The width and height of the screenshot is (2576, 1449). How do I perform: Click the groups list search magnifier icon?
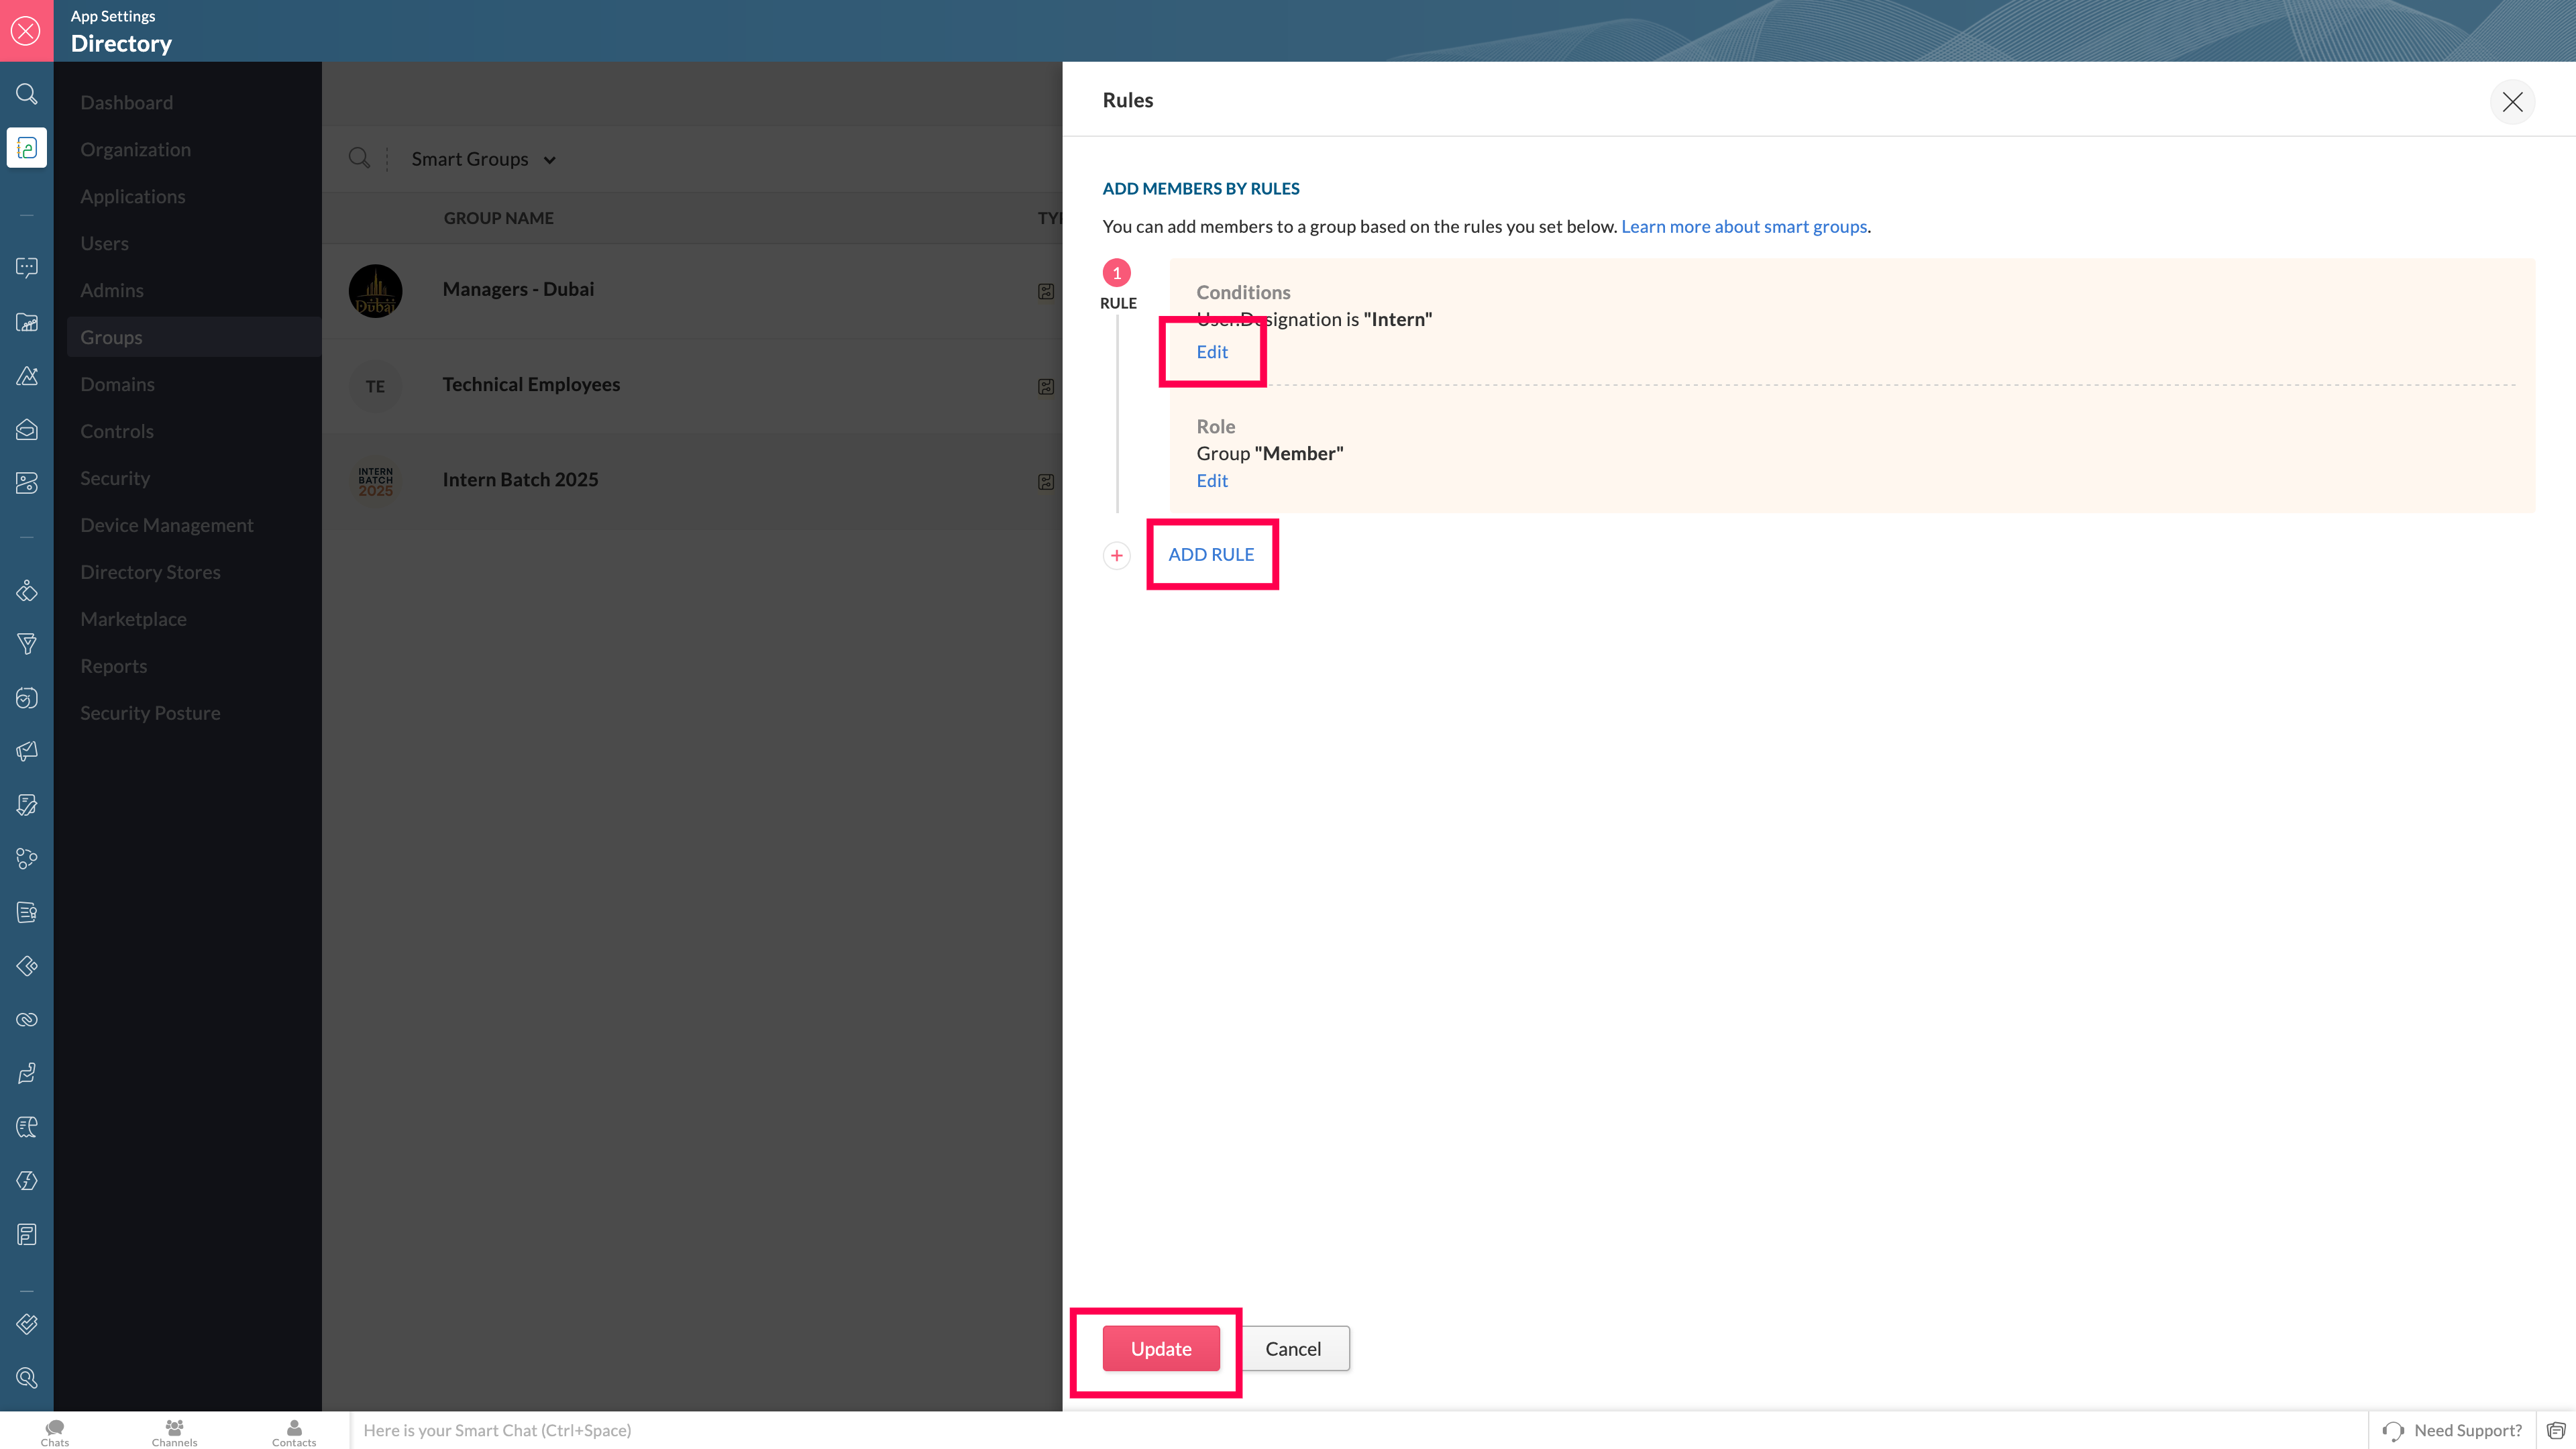[359, 158]
